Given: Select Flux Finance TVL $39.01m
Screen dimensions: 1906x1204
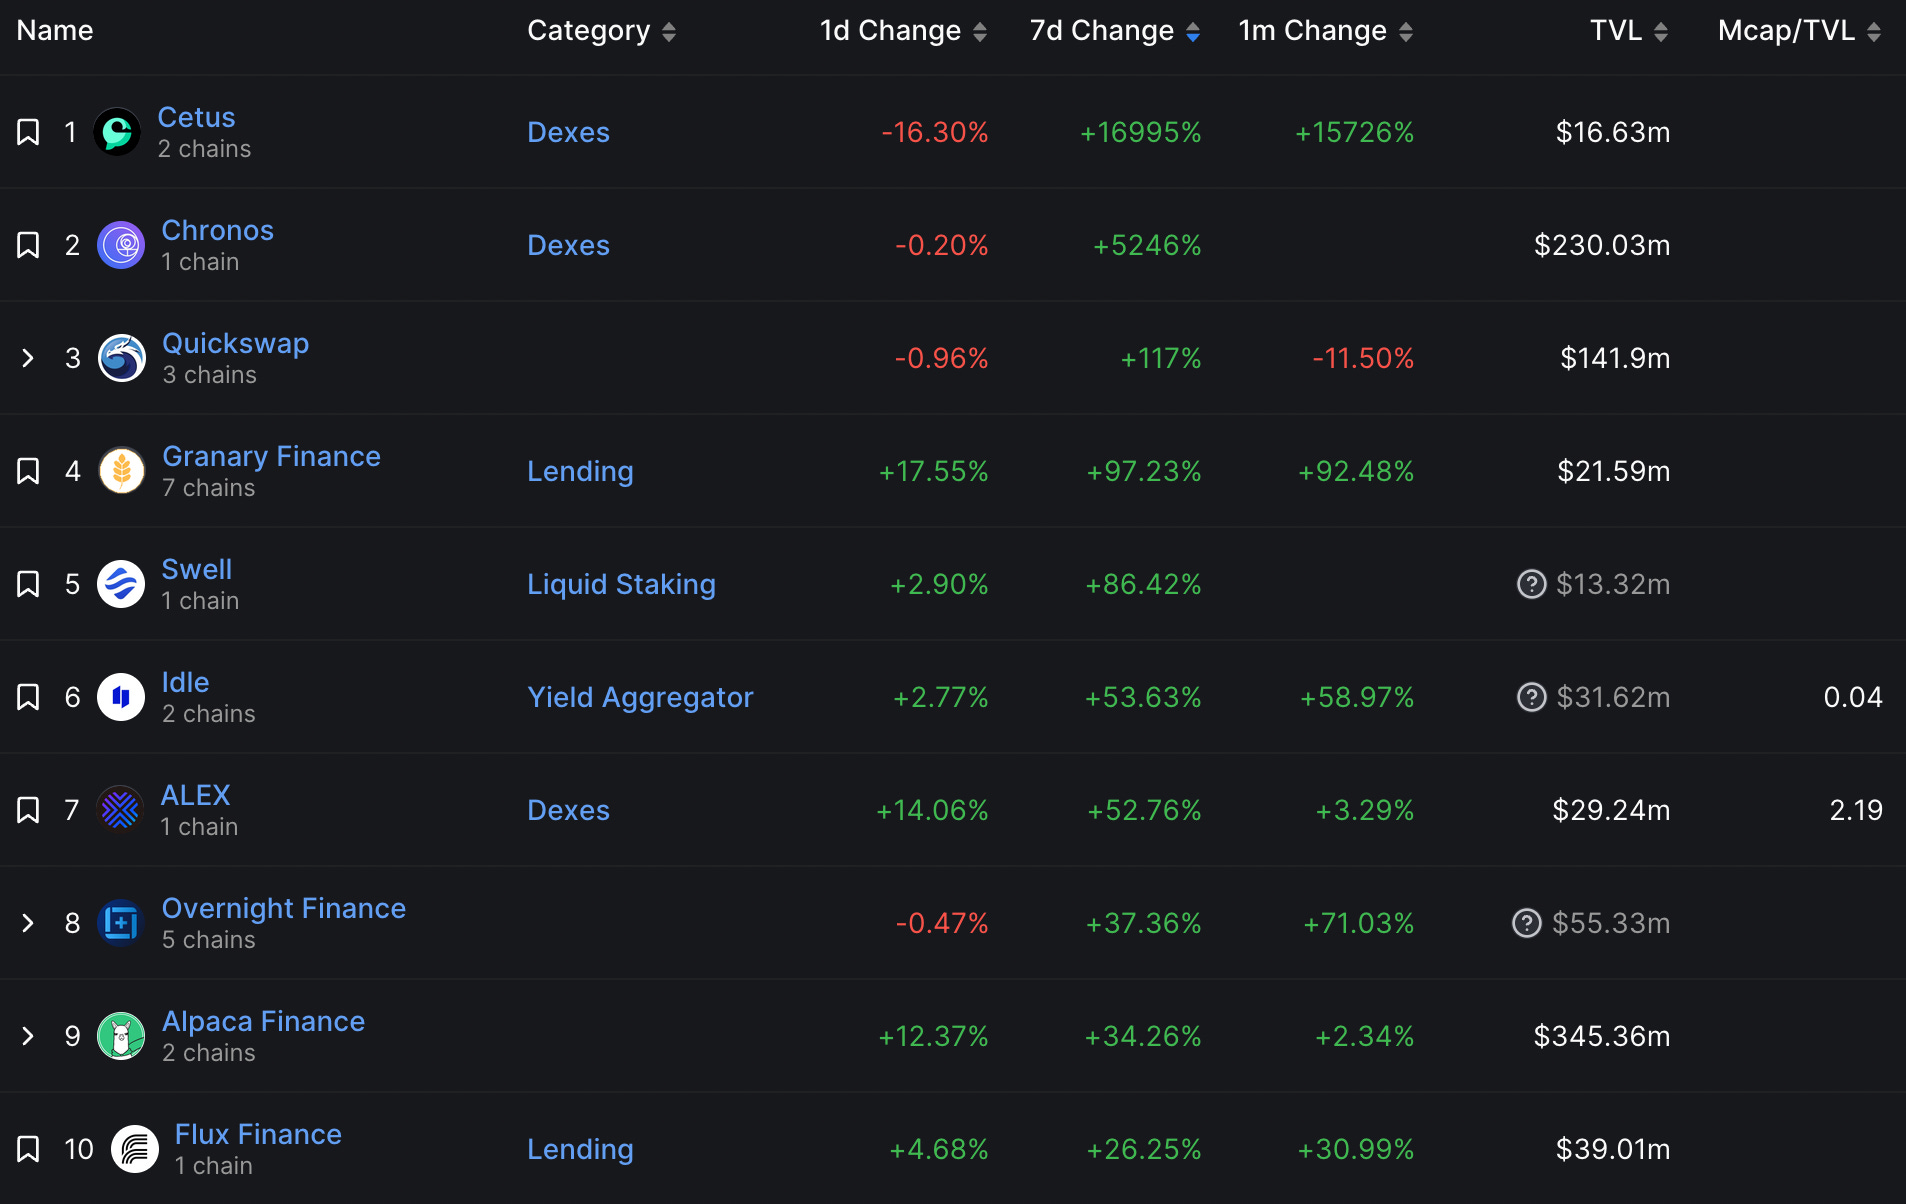Looking at the screenshot, I should pyautogui.click(x=1613, y=1149).
